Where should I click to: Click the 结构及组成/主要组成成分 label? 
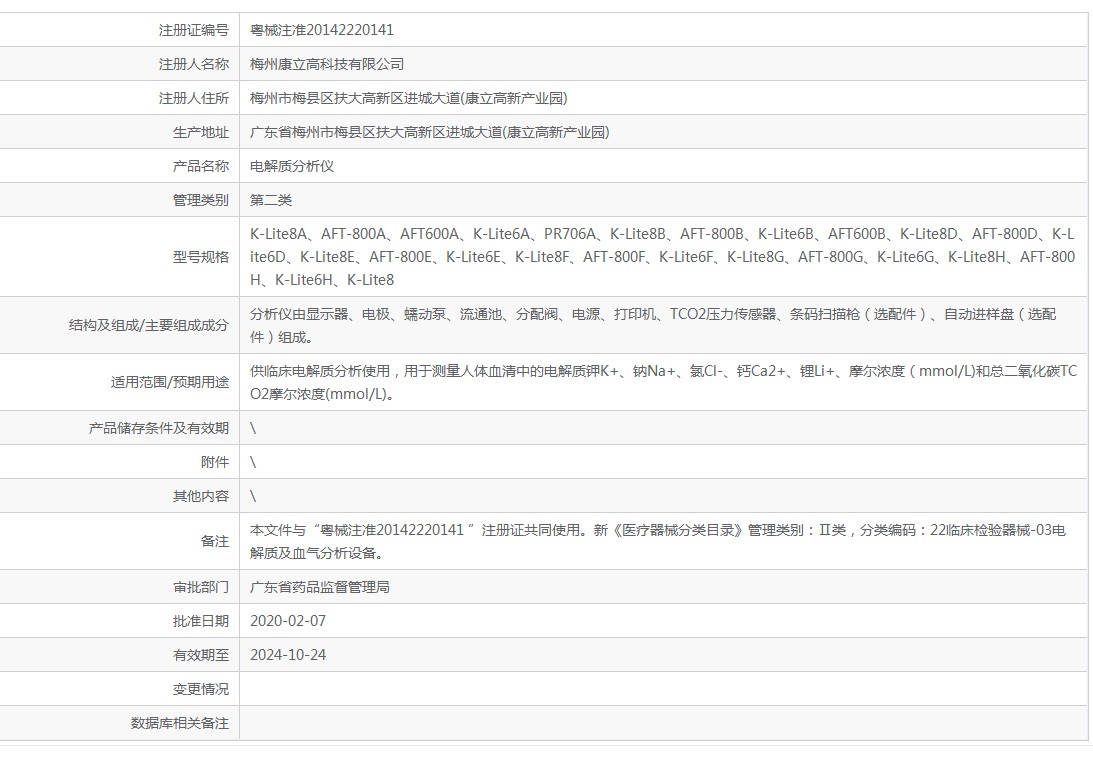[x=148, y=325]
